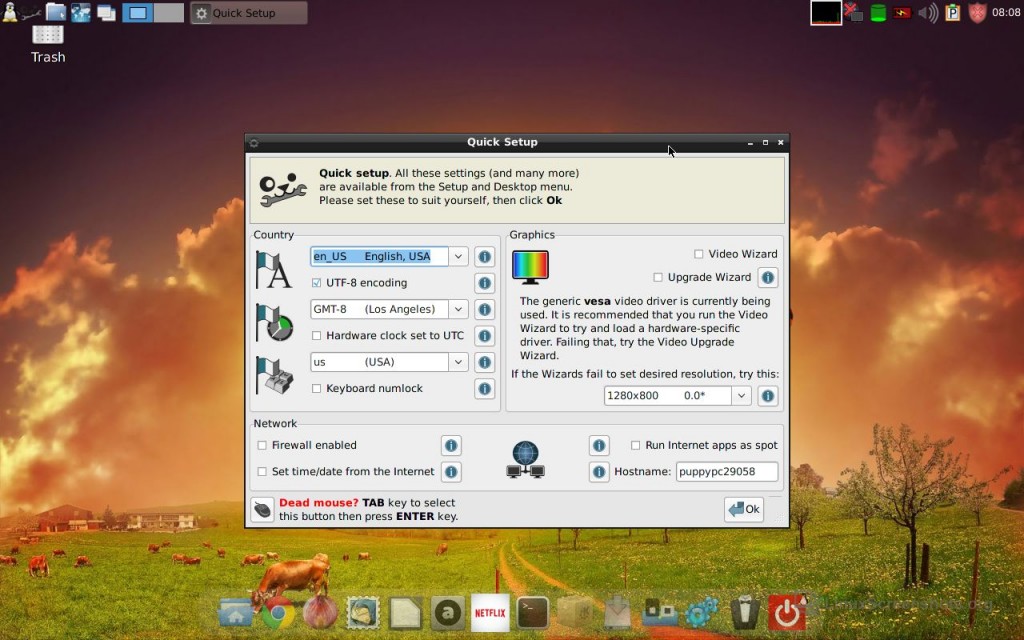Open the us (USA) keyboard layout dropdown
The image size is (1024, 640).
point(458,362)
